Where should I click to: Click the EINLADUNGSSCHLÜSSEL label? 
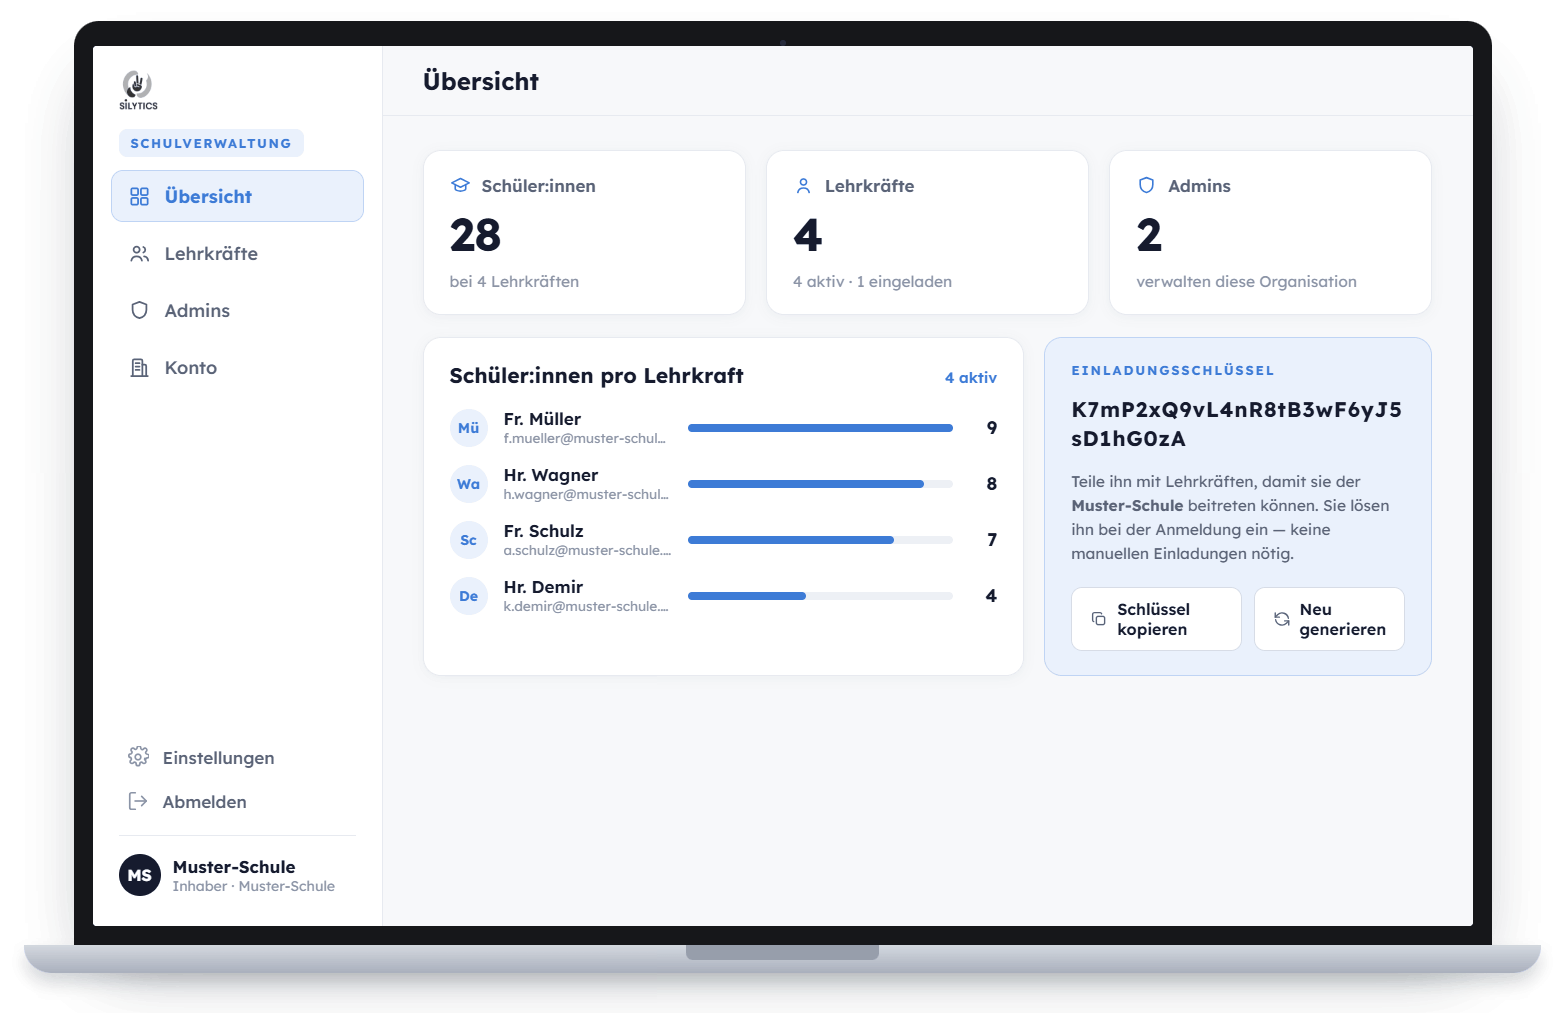[1173, 370]
